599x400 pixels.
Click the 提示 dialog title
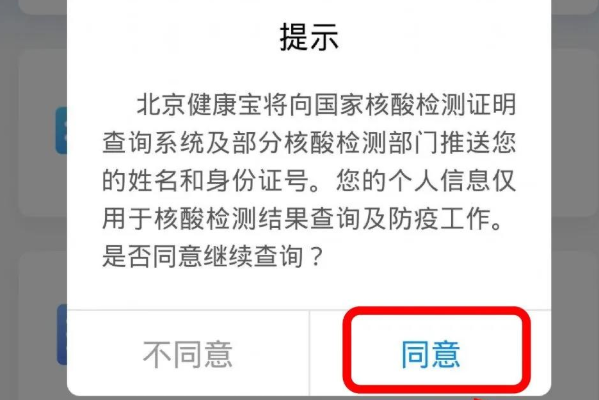point(309,37)
